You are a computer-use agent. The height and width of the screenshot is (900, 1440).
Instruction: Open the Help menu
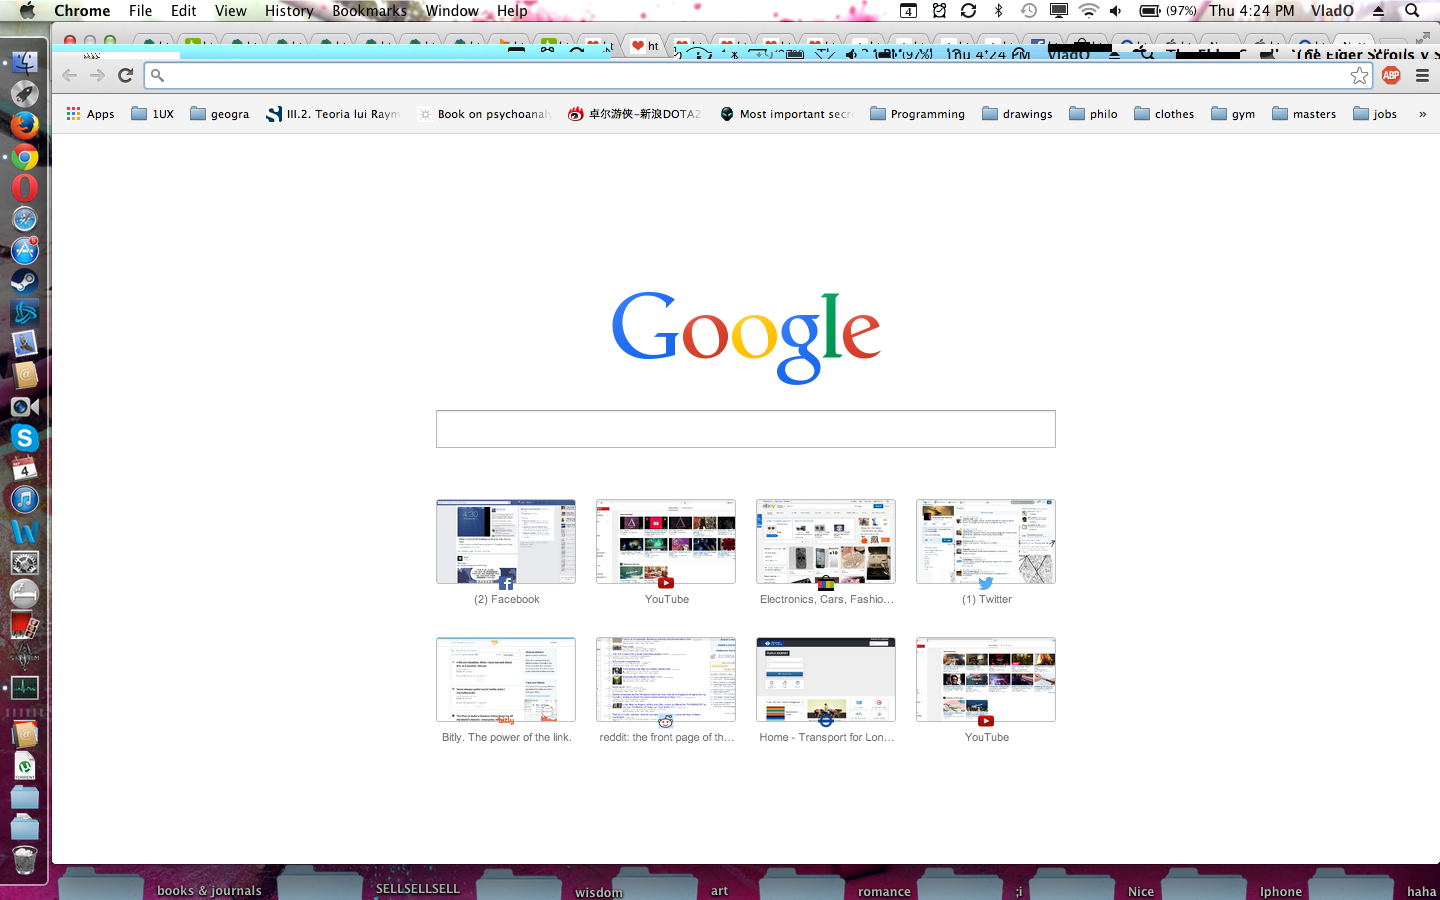click(512, 11)
